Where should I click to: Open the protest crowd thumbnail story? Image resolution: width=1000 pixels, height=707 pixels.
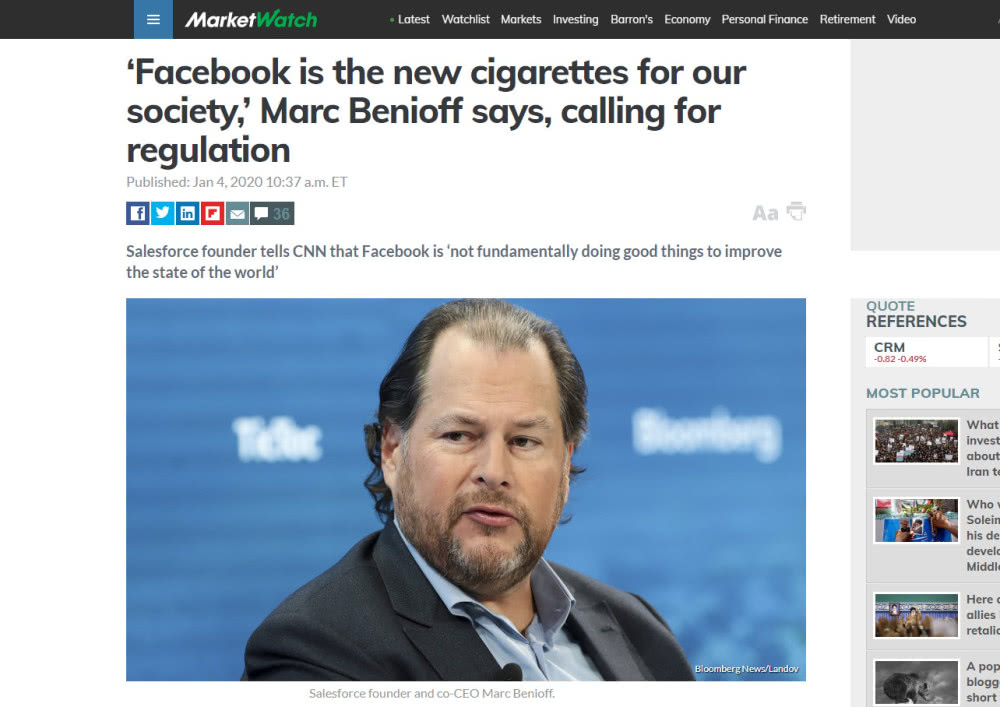tap(916, 441)
